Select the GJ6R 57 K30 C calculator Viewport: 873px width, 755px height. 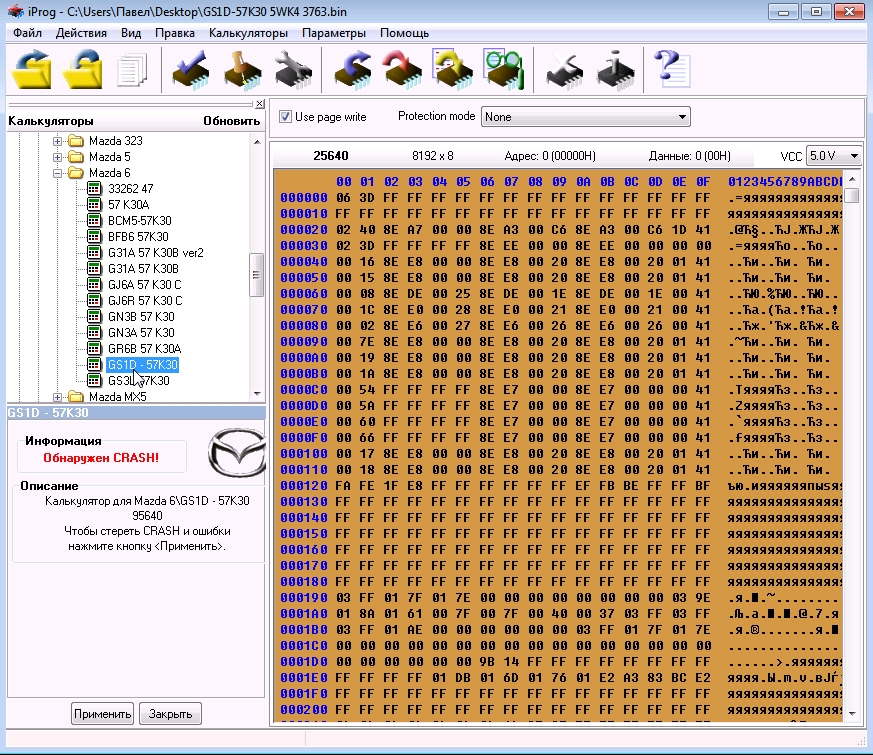point(145,301)
